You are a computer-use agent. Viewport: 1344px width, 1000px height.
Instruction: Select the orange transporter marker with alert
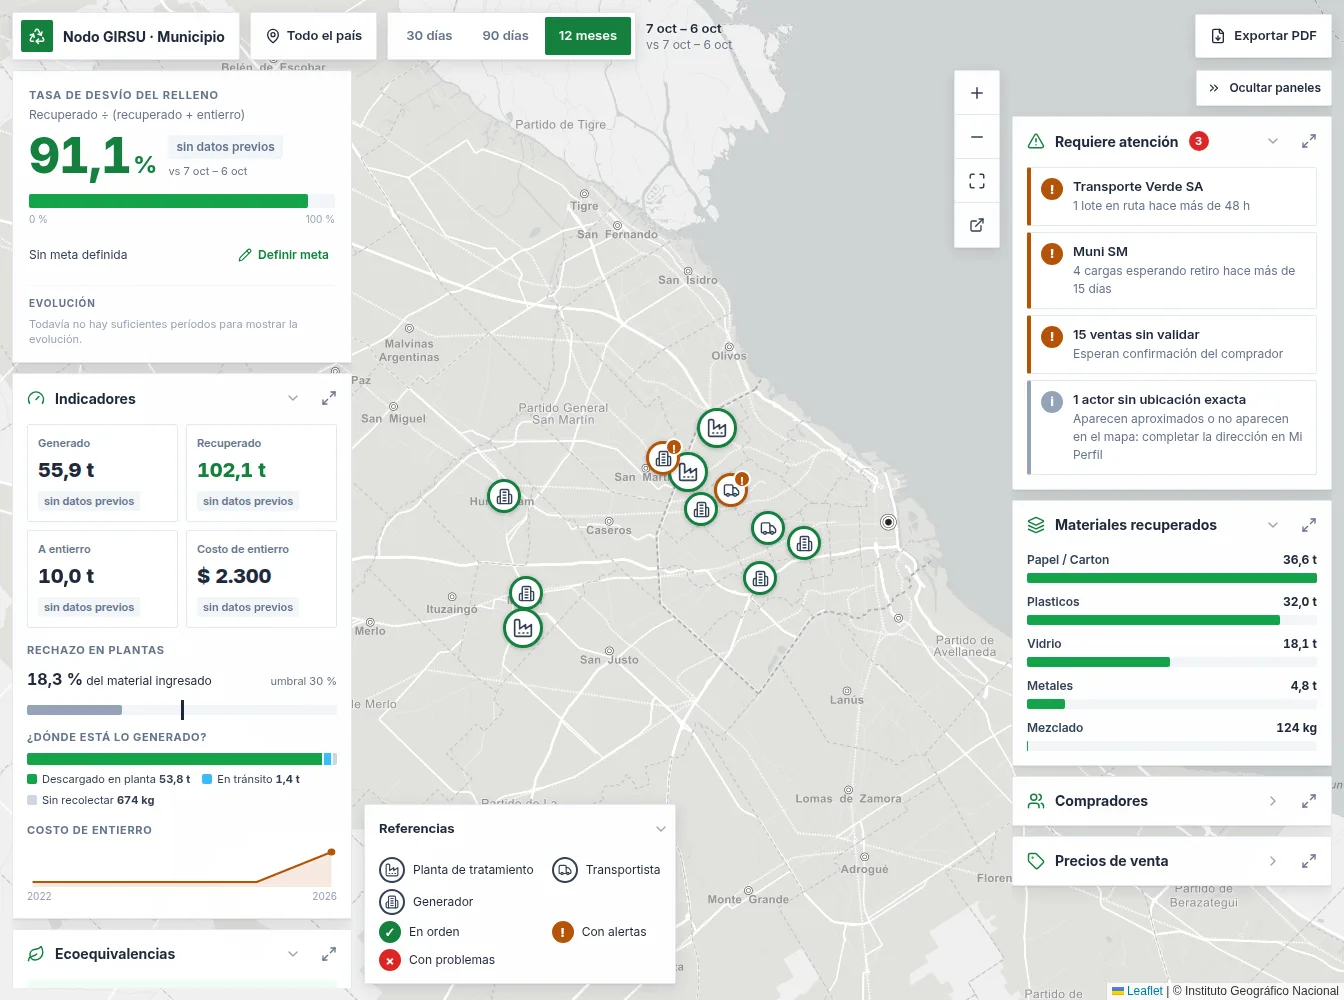[731, 490]
